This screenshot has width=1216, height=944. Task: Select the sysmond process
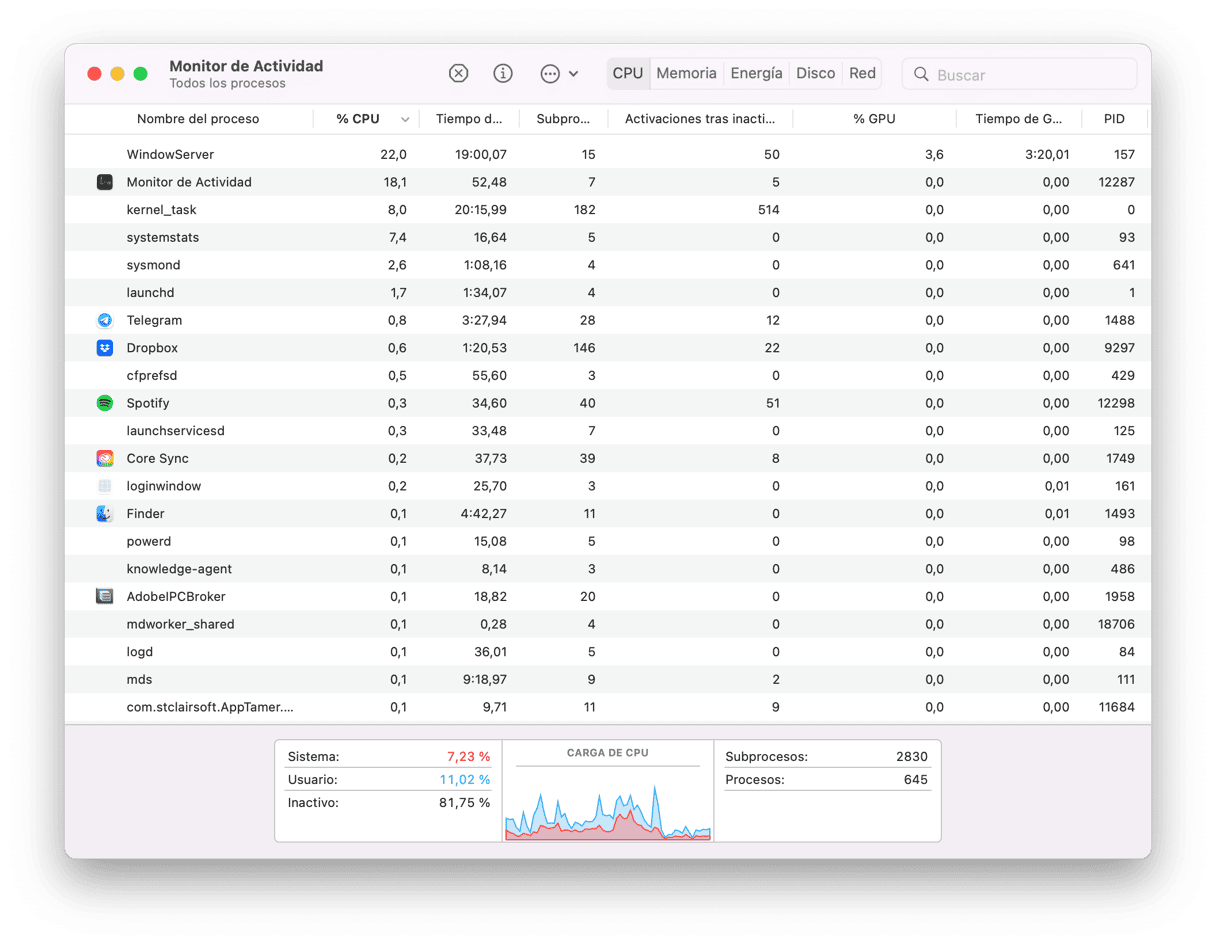(153, 265)
